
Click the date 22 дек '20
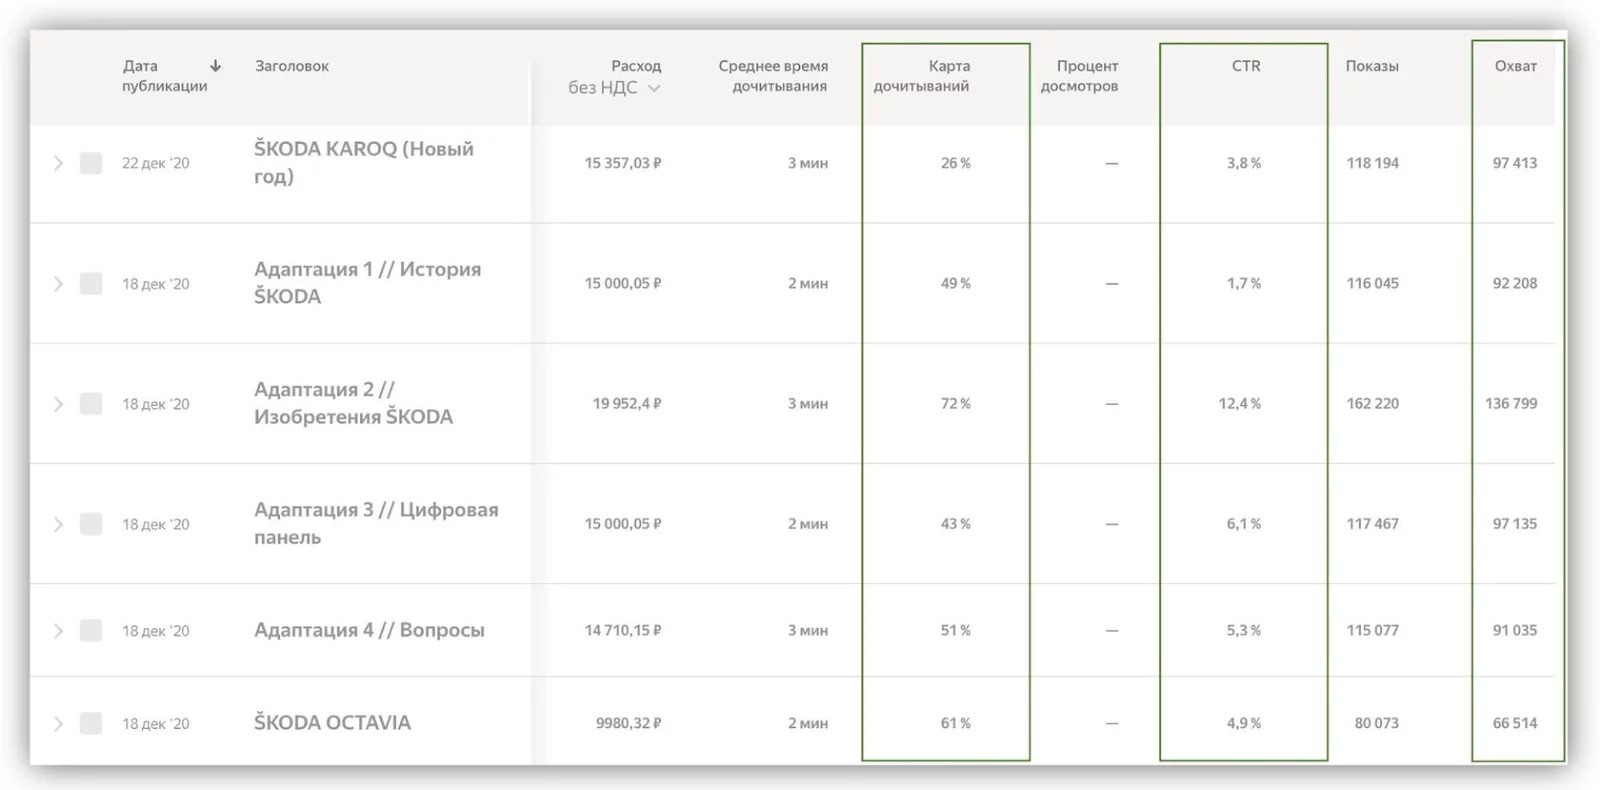(x=156, y=163)
